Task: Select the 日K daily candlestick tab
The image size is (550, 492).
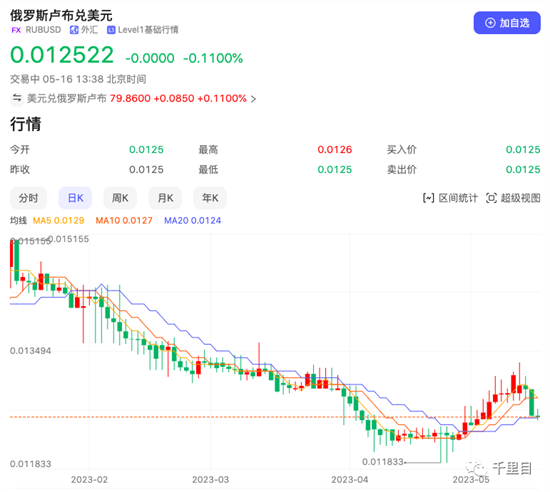Action: [75, 198]
